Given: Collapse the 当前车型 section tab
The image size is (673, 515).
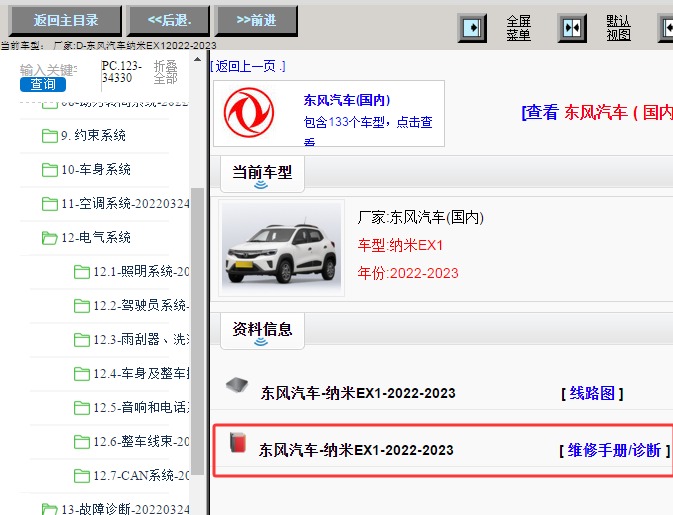Looking at the screenshot, I should pyautogui.click(x=262, y=174).
